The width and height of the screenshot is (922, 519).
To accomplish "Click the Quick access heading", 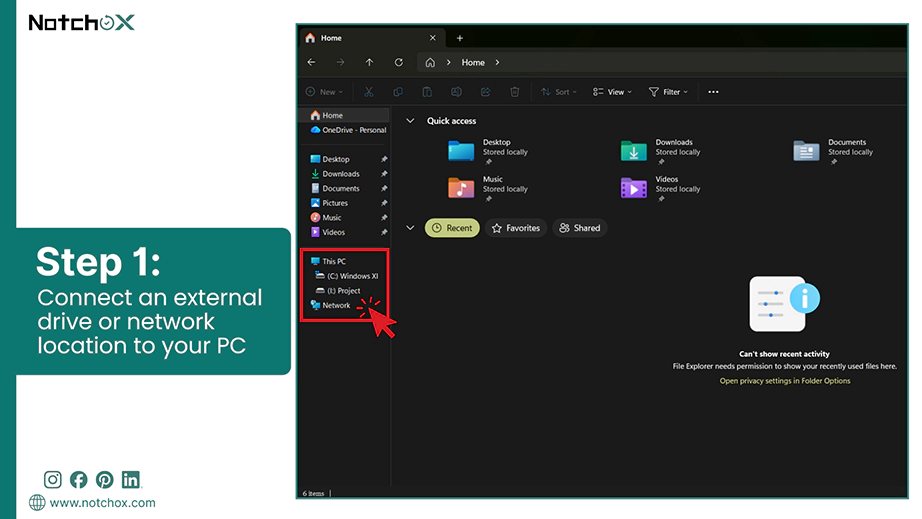I will 452,121.
